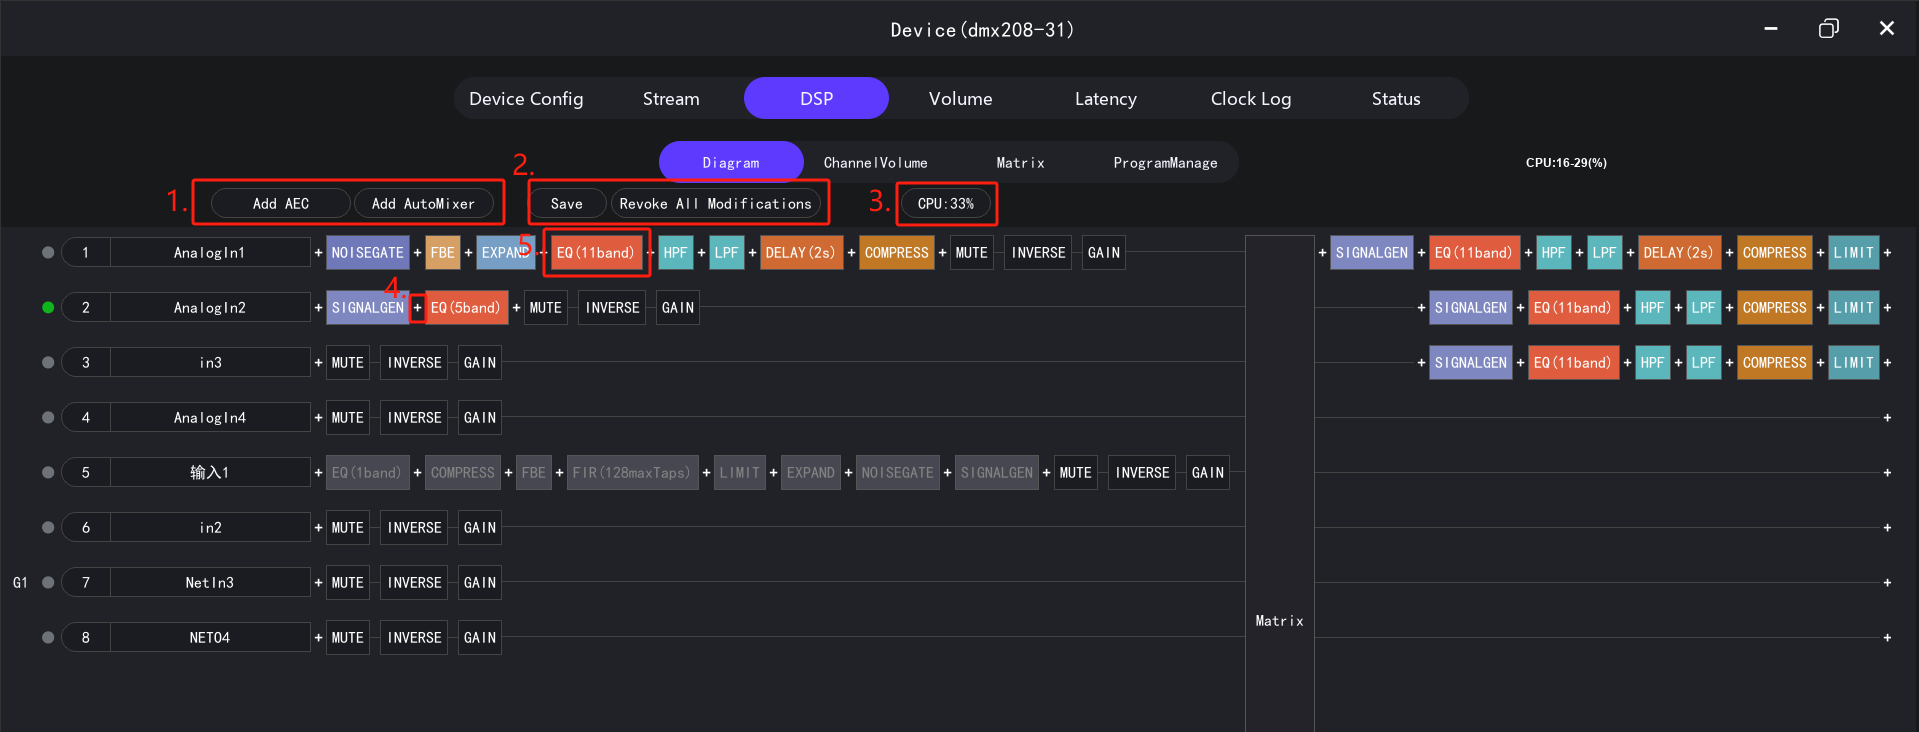Switch to the ProgramManage sub-tab
The width and height of the screenshot is (1919, 732).
[x=1165, y=163]
